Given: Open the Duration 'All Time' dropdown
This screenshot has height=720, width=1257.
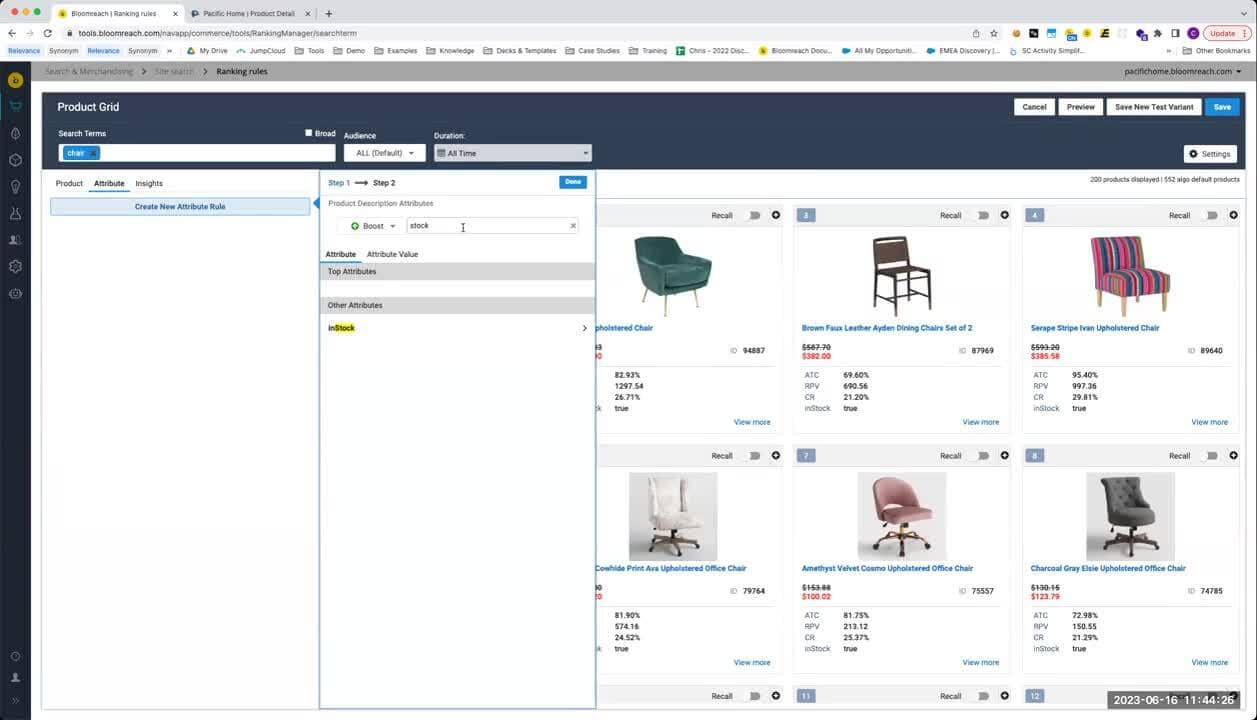Looking at the screenshot, I should coord(512,153).
